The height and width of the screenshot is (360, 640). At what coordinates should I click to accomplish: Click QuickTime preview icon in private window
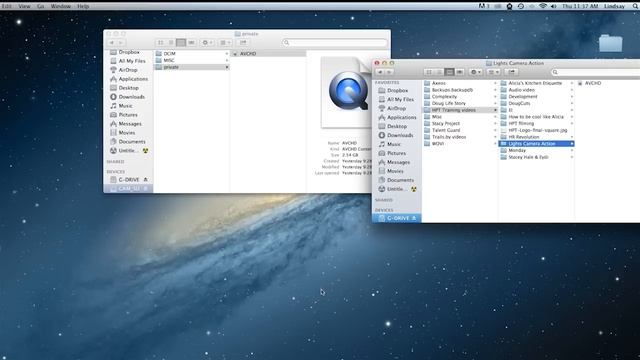point(348,91)
